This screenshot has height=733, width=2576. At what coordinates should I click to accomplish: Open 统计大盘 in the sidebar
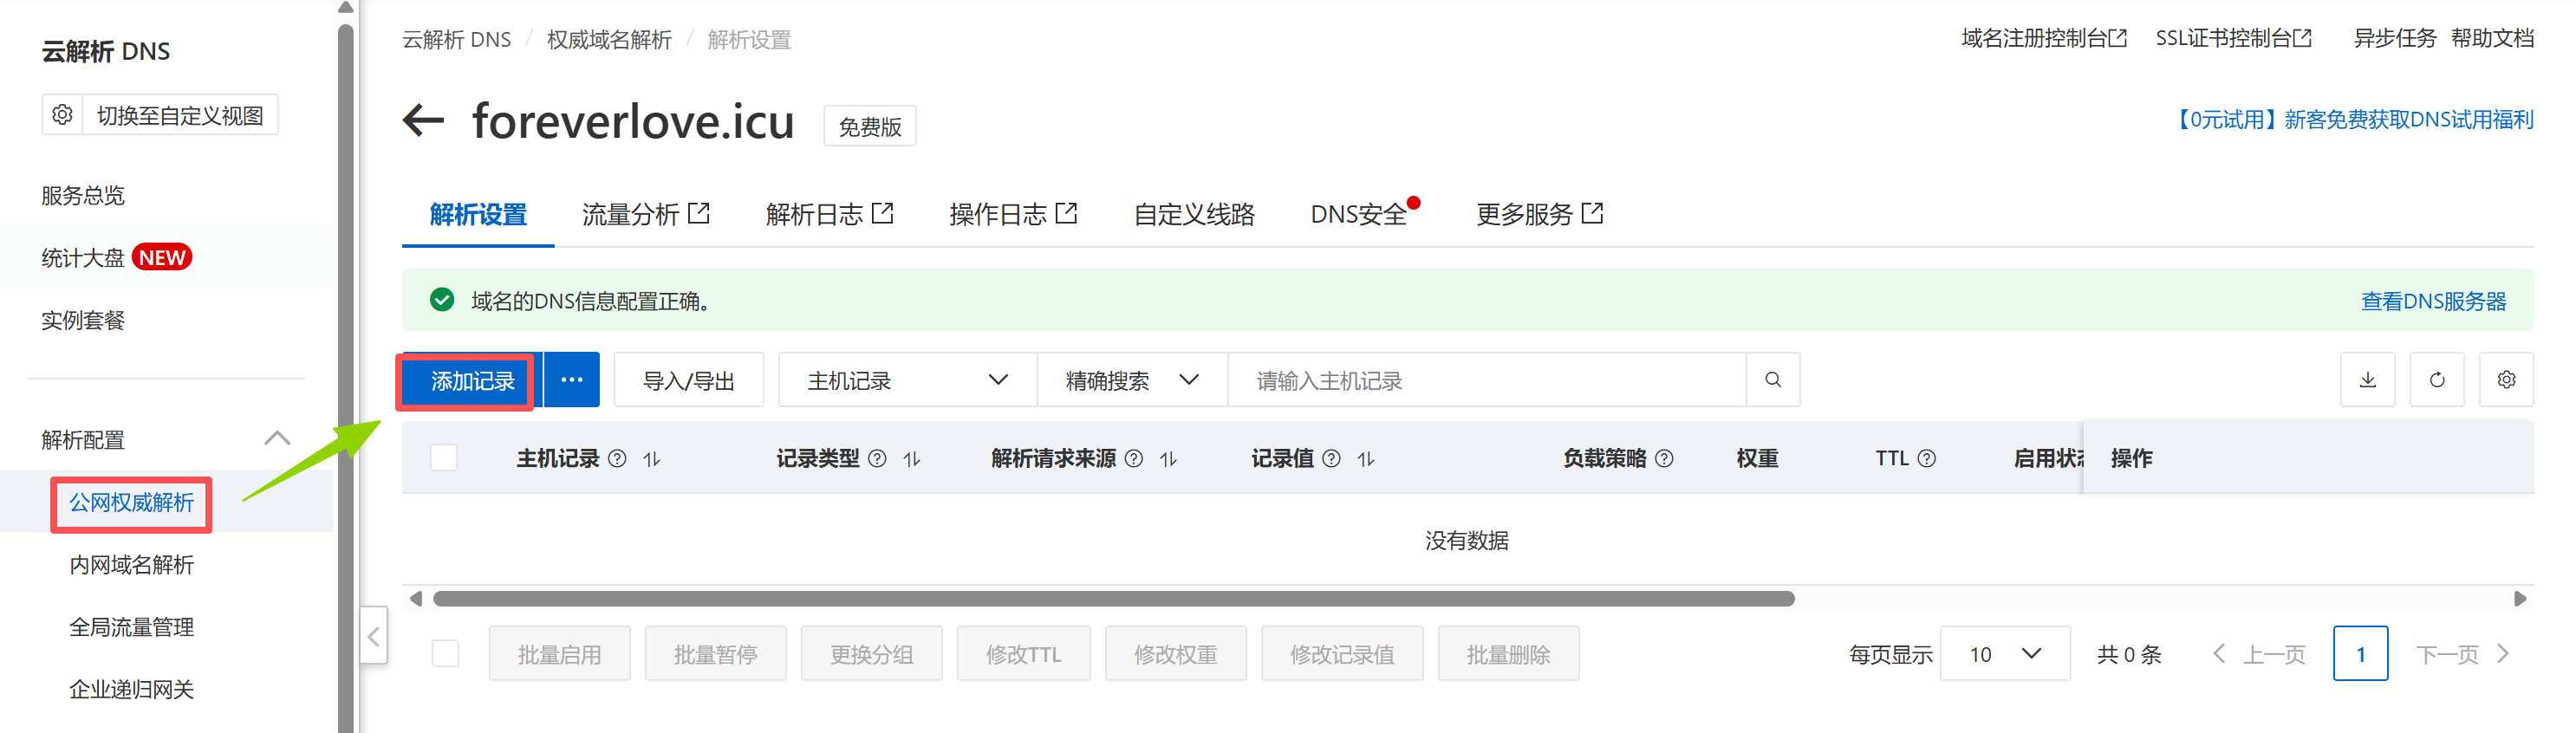tap(83, 258)
